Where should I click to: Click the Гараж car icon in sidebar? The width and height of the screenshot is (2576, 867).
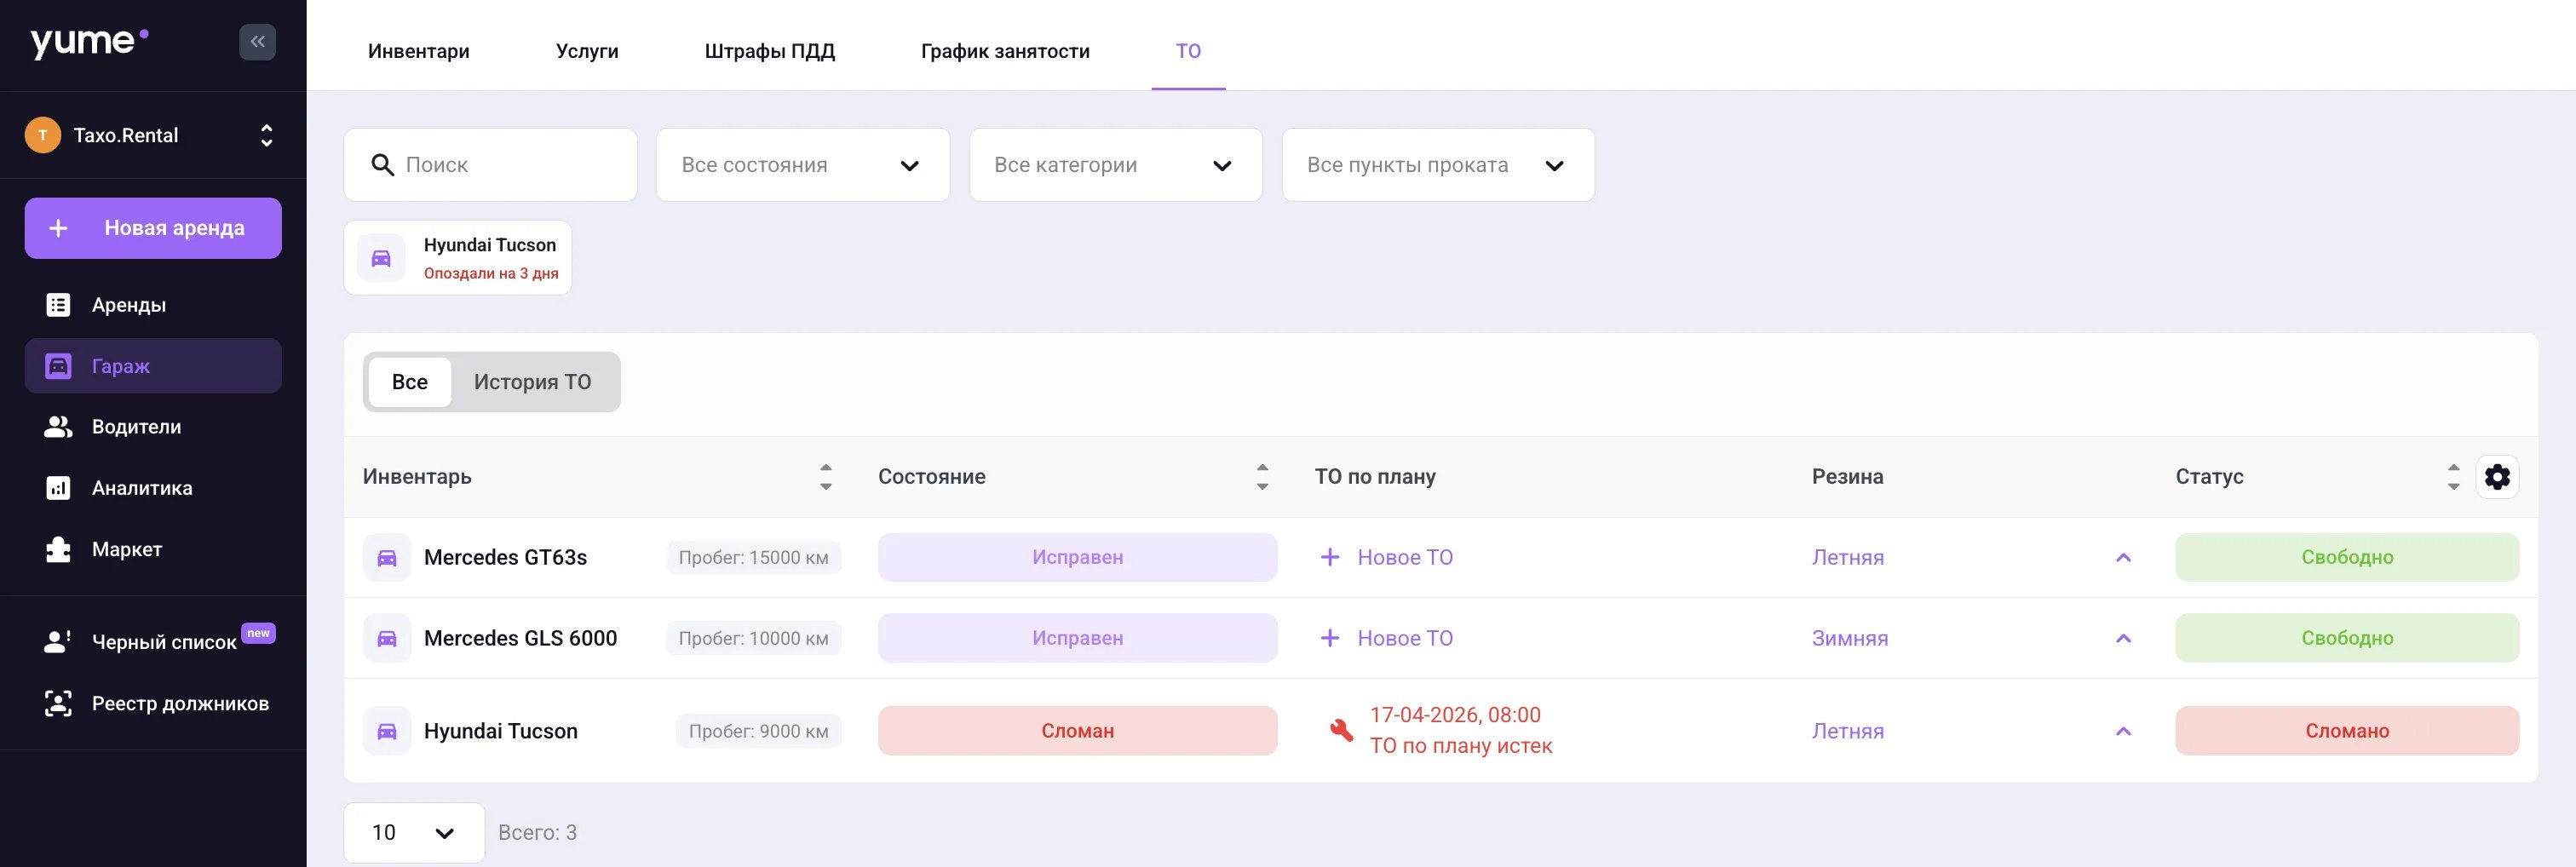coord(58,366)
